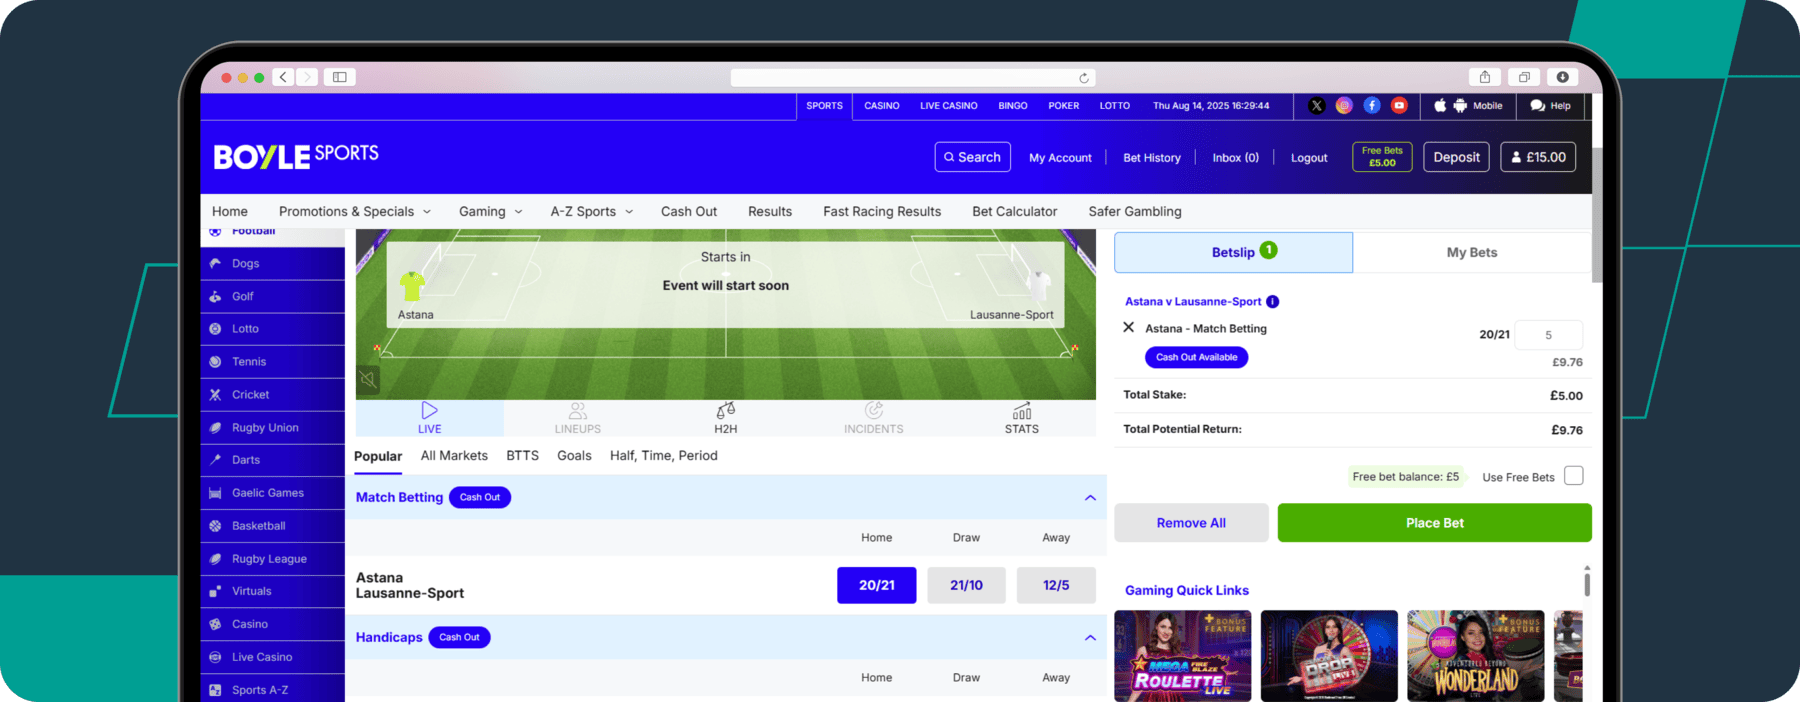
Task: Enable the Use Free Bets checkbox
Action: (x=1574, y=476)
